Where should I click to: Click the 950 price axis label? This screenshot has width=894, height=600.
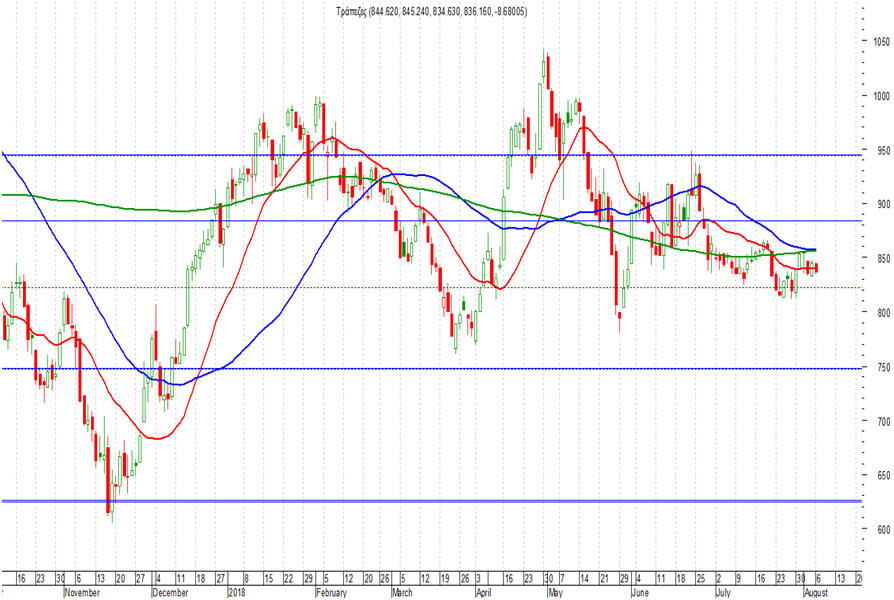(883, 151)
